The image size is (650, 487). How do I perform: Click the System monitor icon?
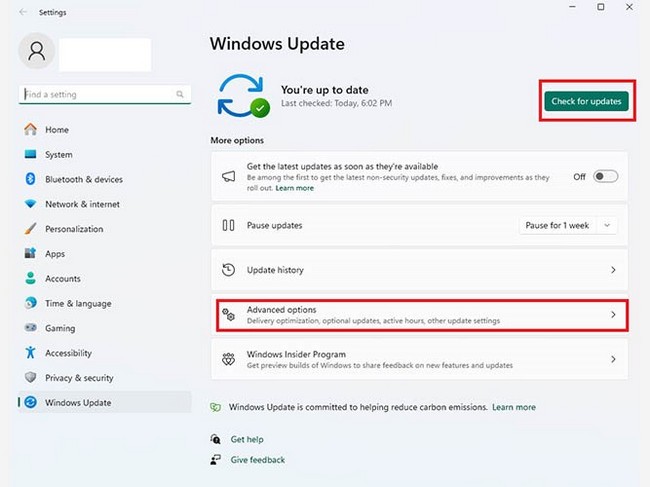pyautogui.click(x=30, y=154)
